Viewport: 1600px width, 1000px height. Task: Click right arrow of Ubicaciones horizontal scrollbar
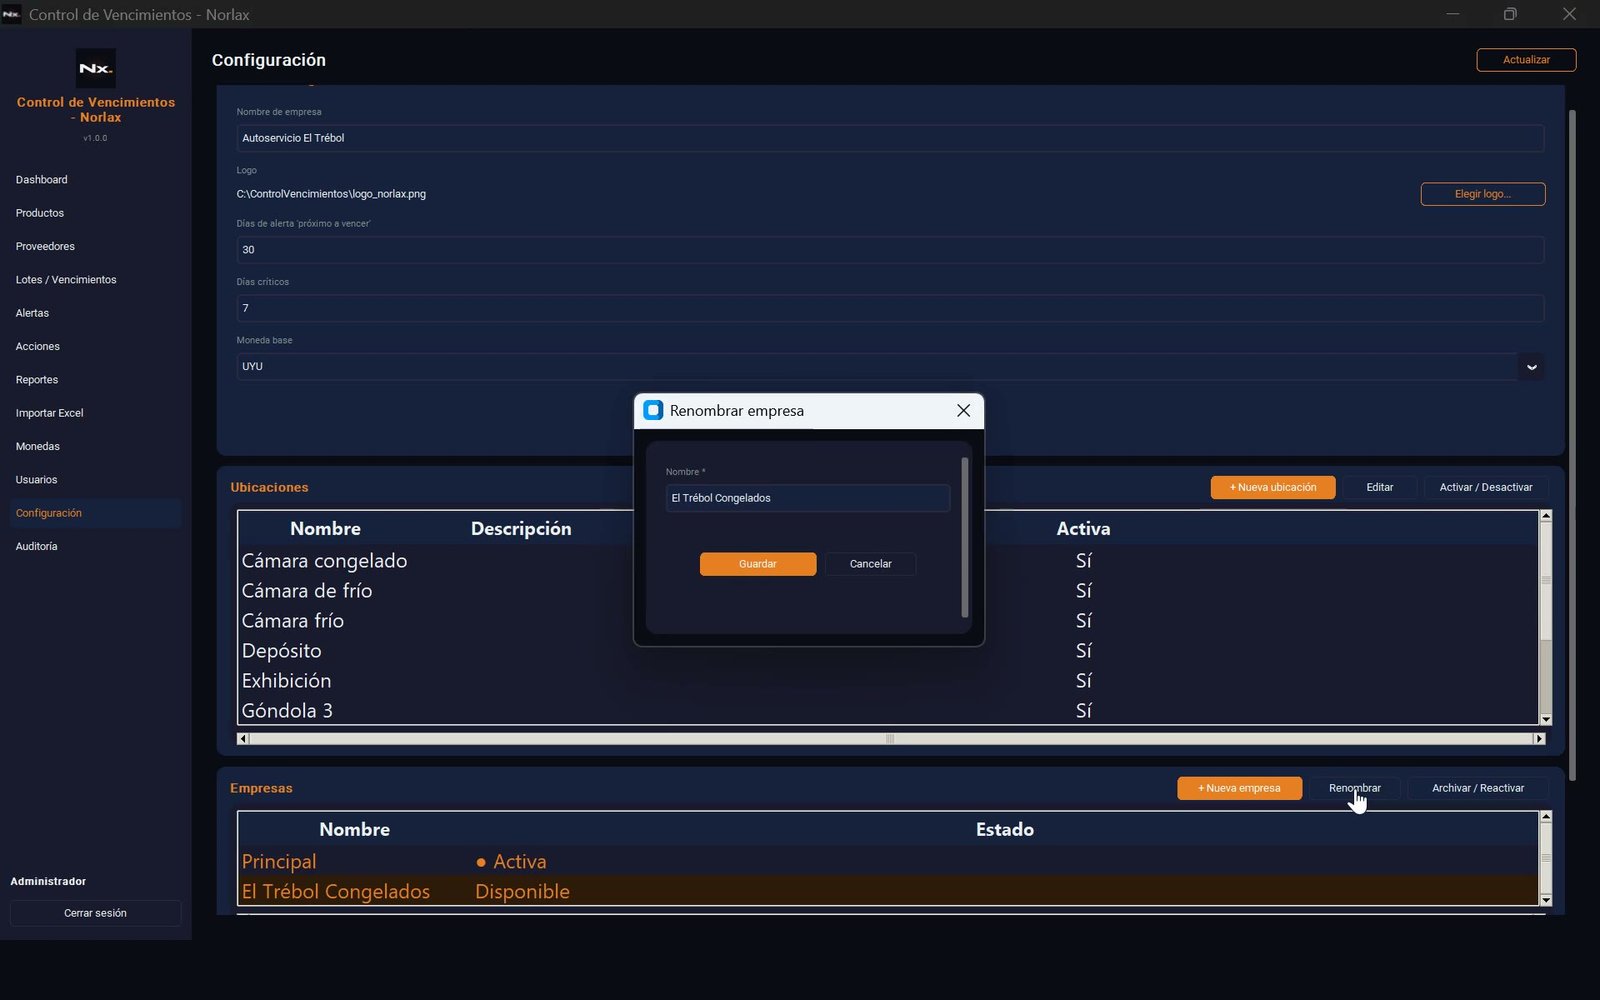(x=1539, y=739)
